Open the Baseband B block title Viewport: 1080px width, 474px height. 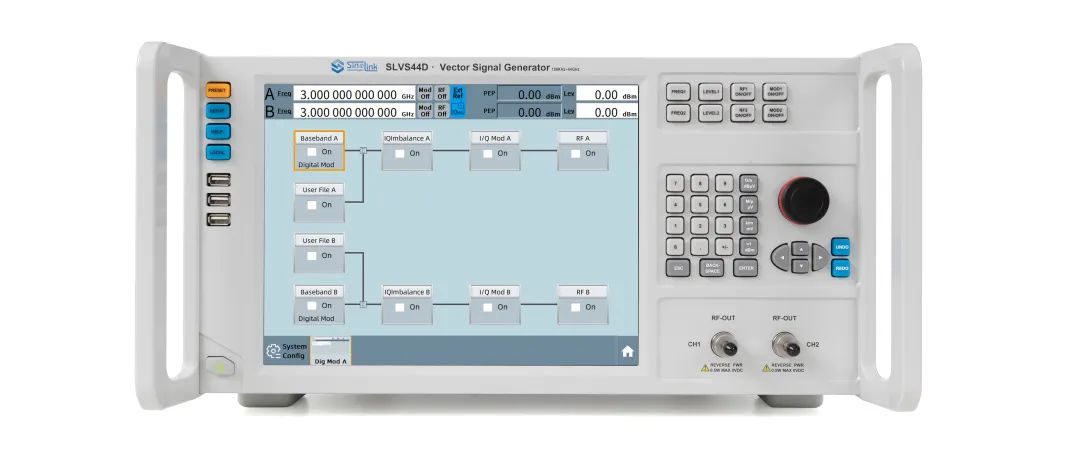click(319, 292)
